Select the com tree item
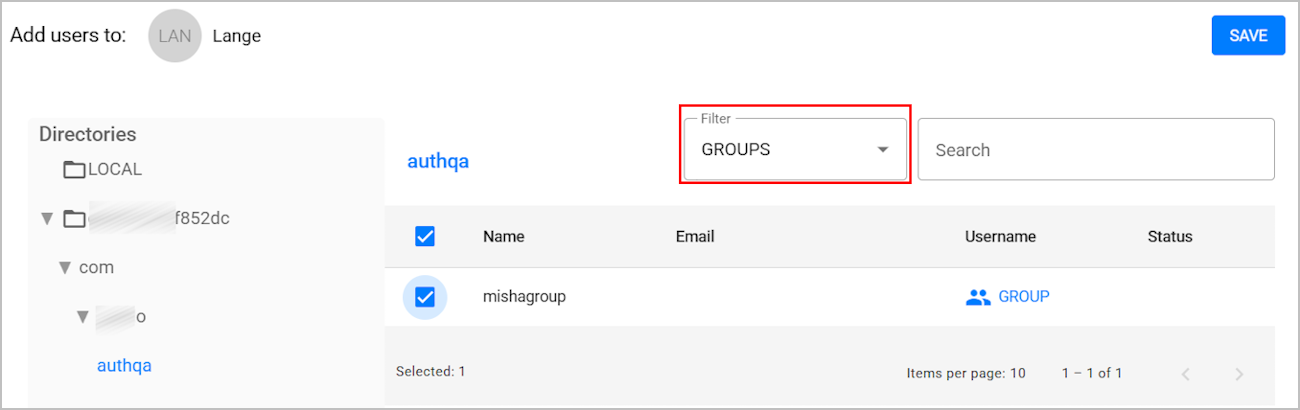Image resolution: width=1300 pixels, height=410 pixels. [96, 267]
